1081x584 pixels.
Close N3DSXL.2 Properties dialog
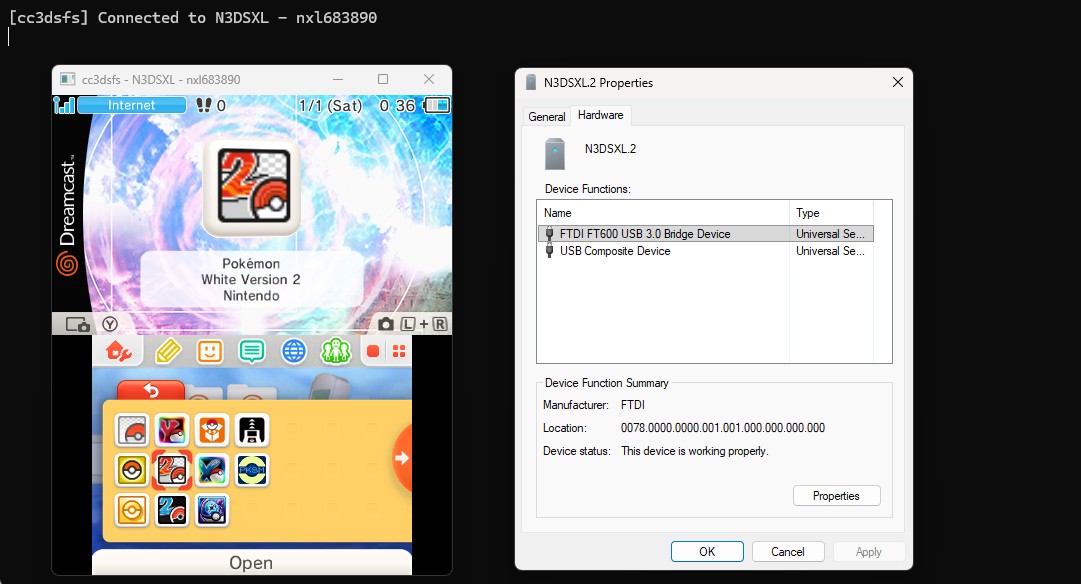coord(898,82)
